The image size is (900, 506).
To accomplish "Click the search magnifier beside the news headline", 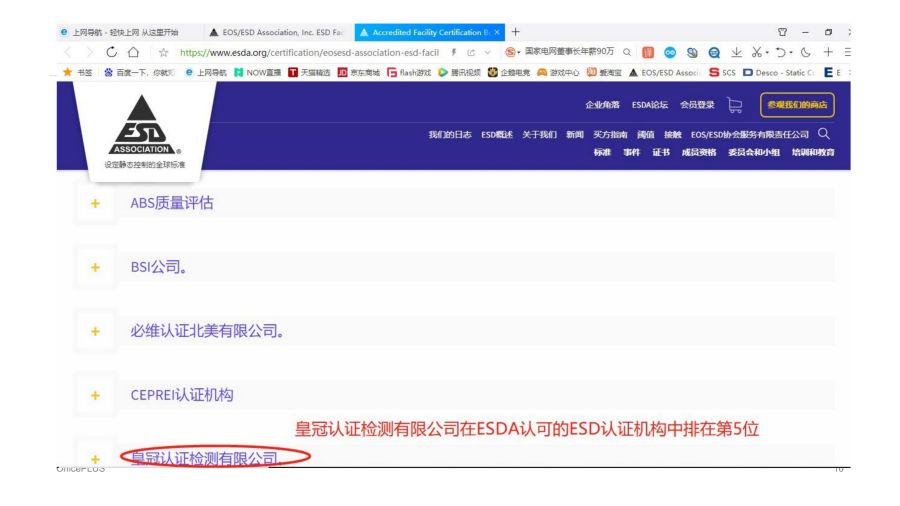I will [x=627, y=52].
